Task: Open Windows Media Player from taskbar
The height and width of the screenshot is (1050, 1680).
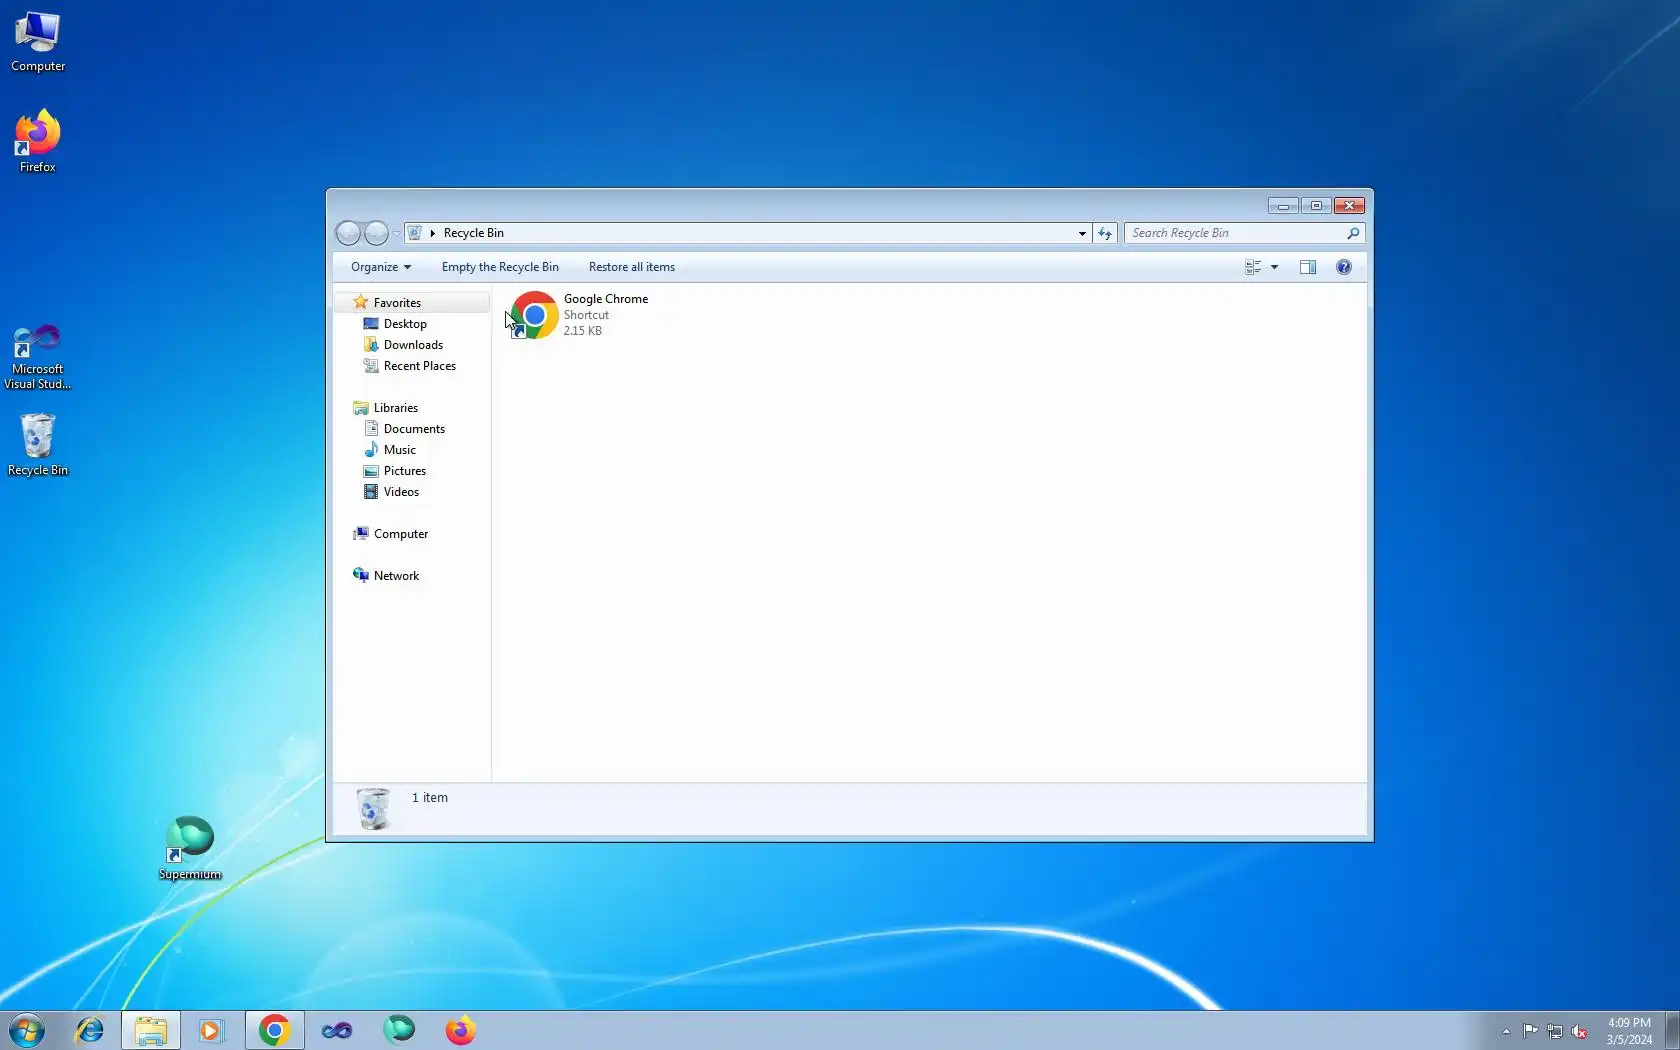Action: [x=211, y=1030]
